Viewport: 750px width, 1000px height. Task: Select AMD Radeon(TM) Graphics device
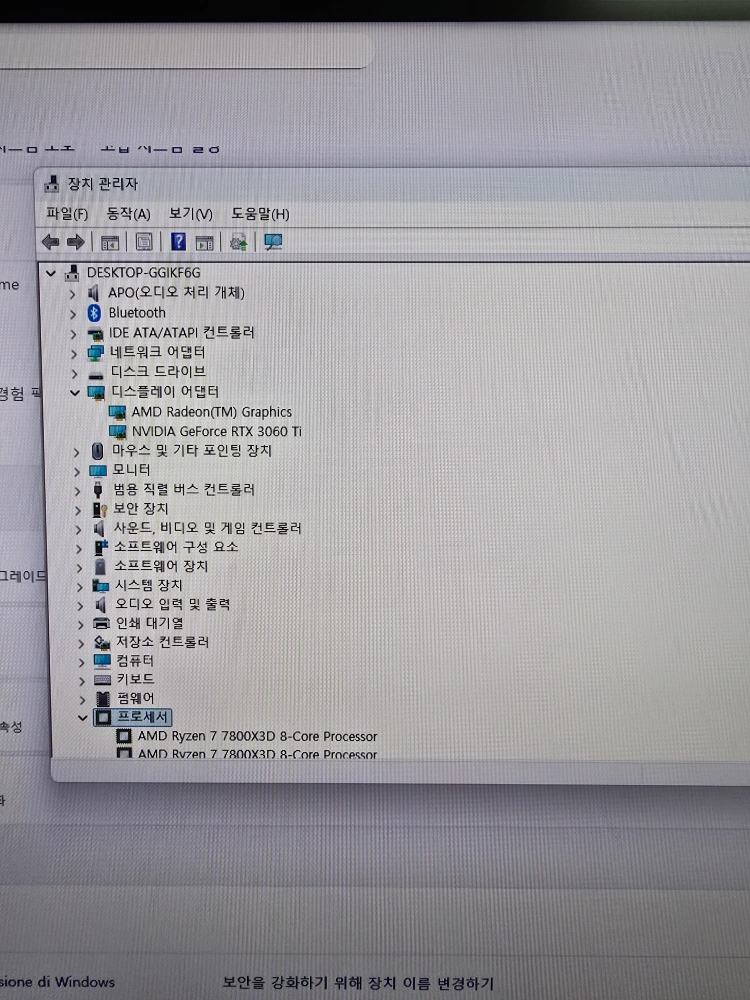click(212, 412)
